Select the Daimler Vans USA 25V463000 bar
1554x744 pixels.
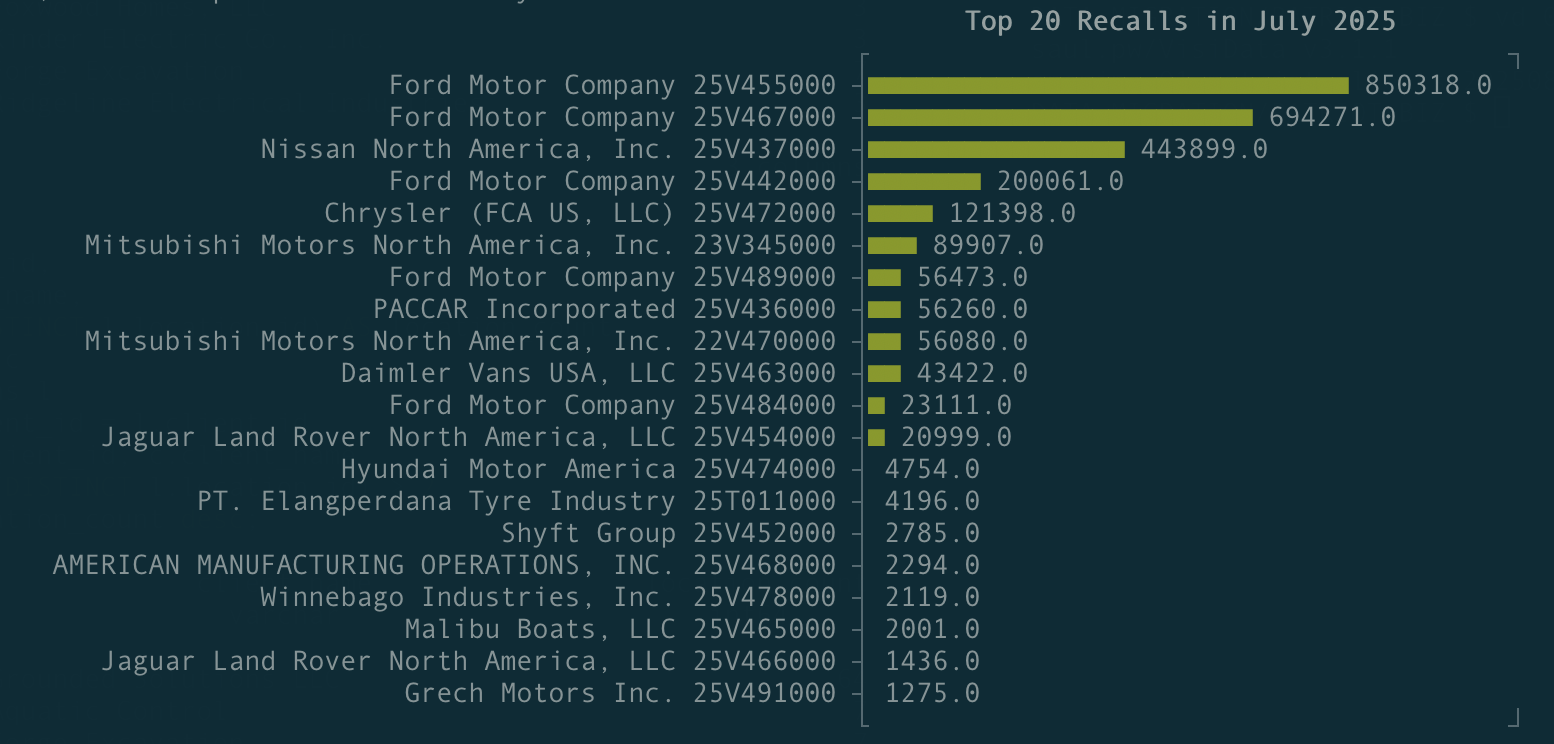(885, 372)
